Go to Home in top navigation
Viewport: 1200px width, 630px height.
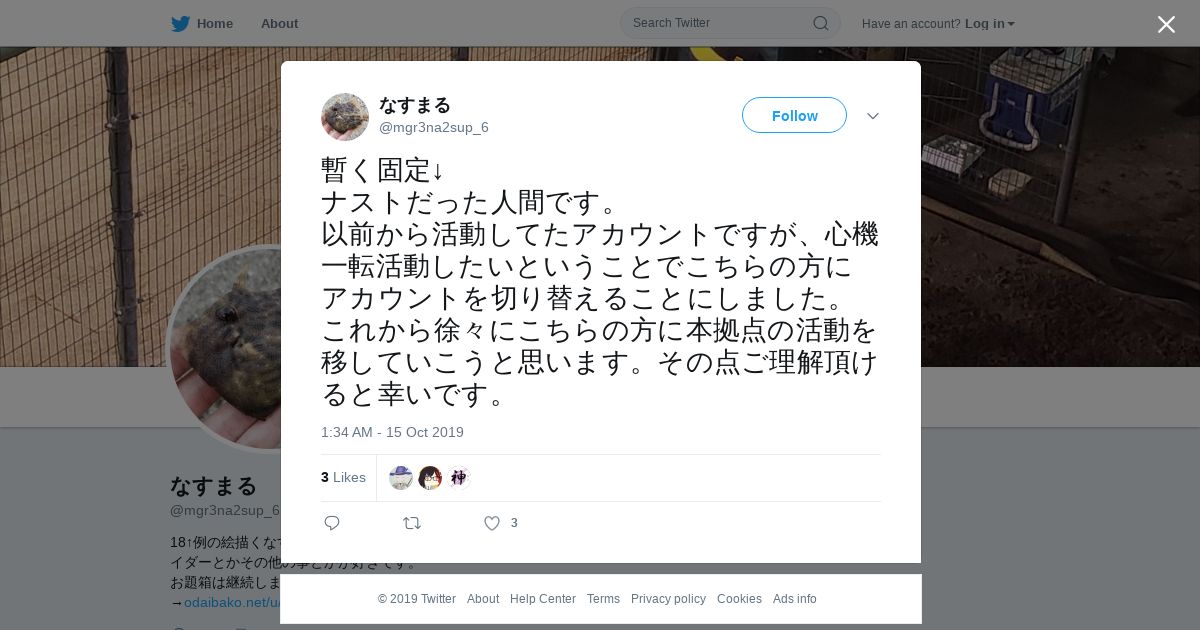coord(215,23)
